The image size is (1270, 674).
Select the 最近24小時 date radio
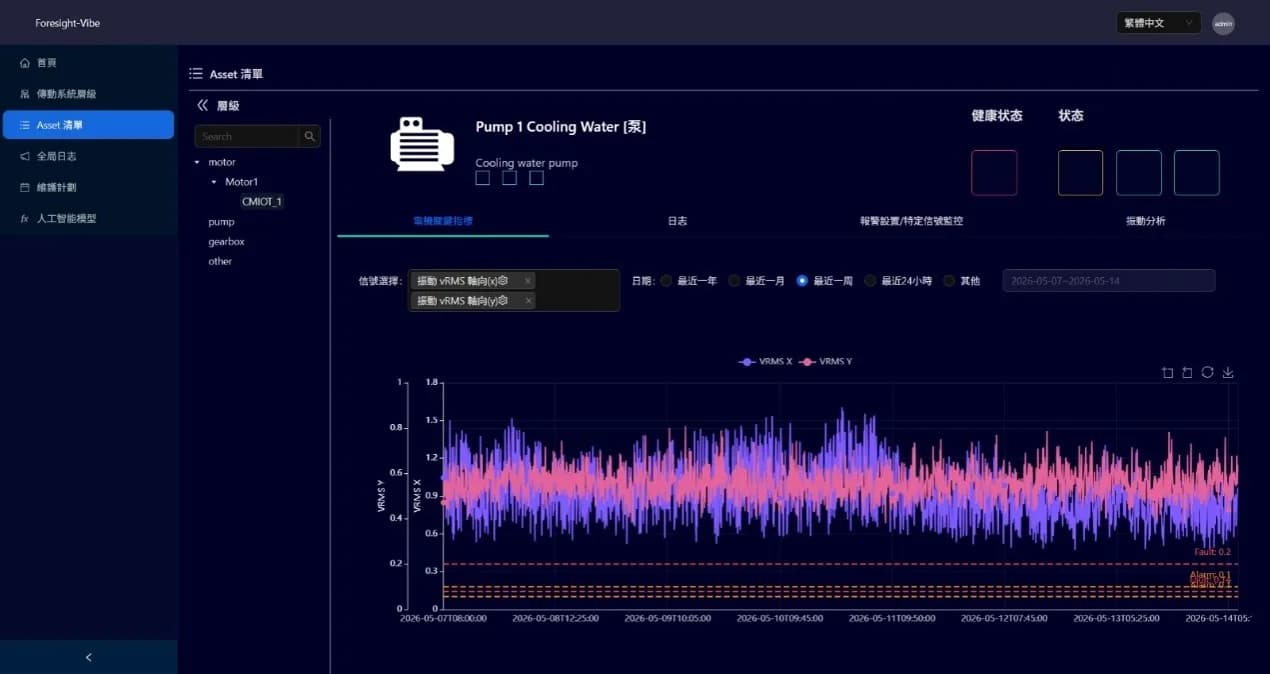coord(870,281)
